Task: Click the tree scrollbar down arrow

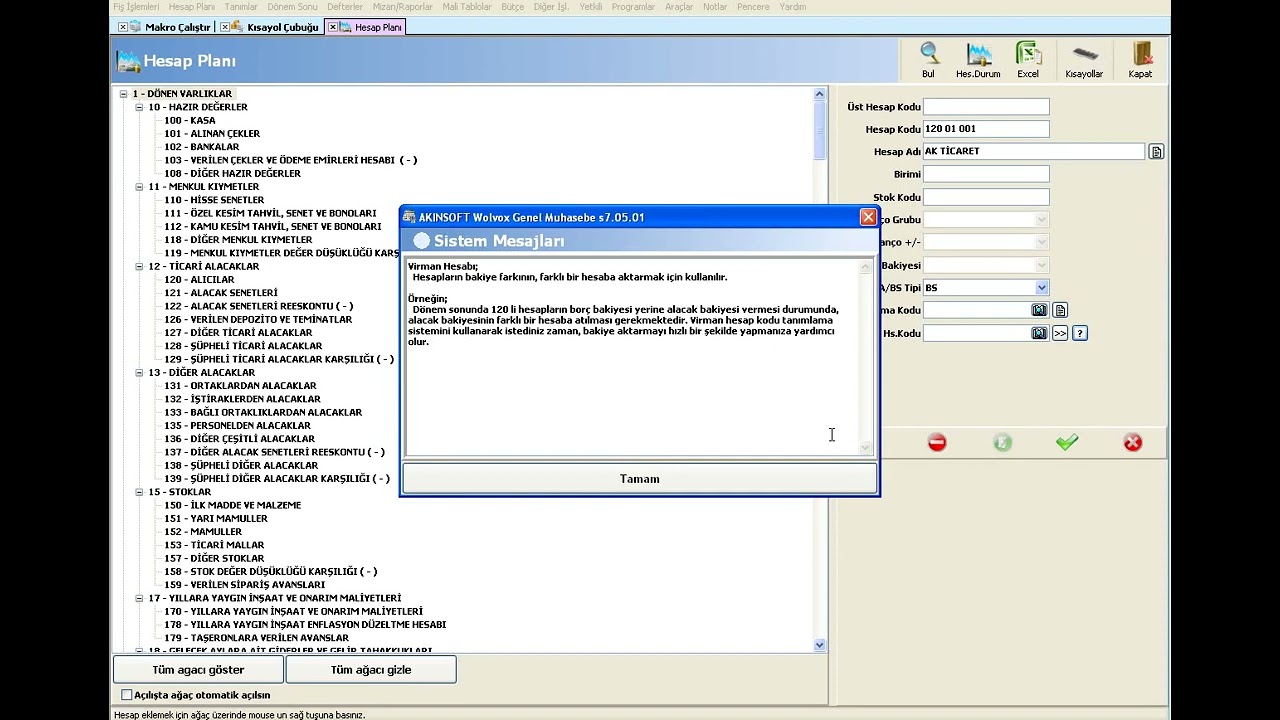Action: [820, 645]
